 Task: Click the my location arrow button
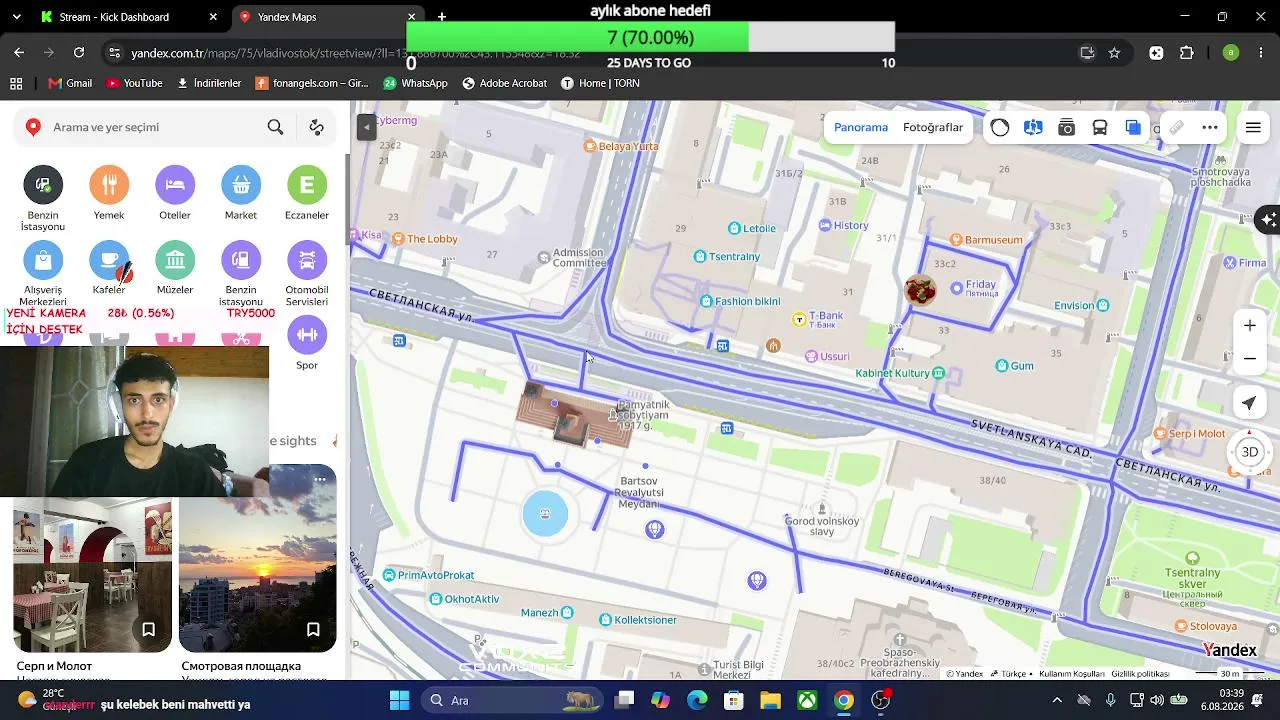point(1249,403)
